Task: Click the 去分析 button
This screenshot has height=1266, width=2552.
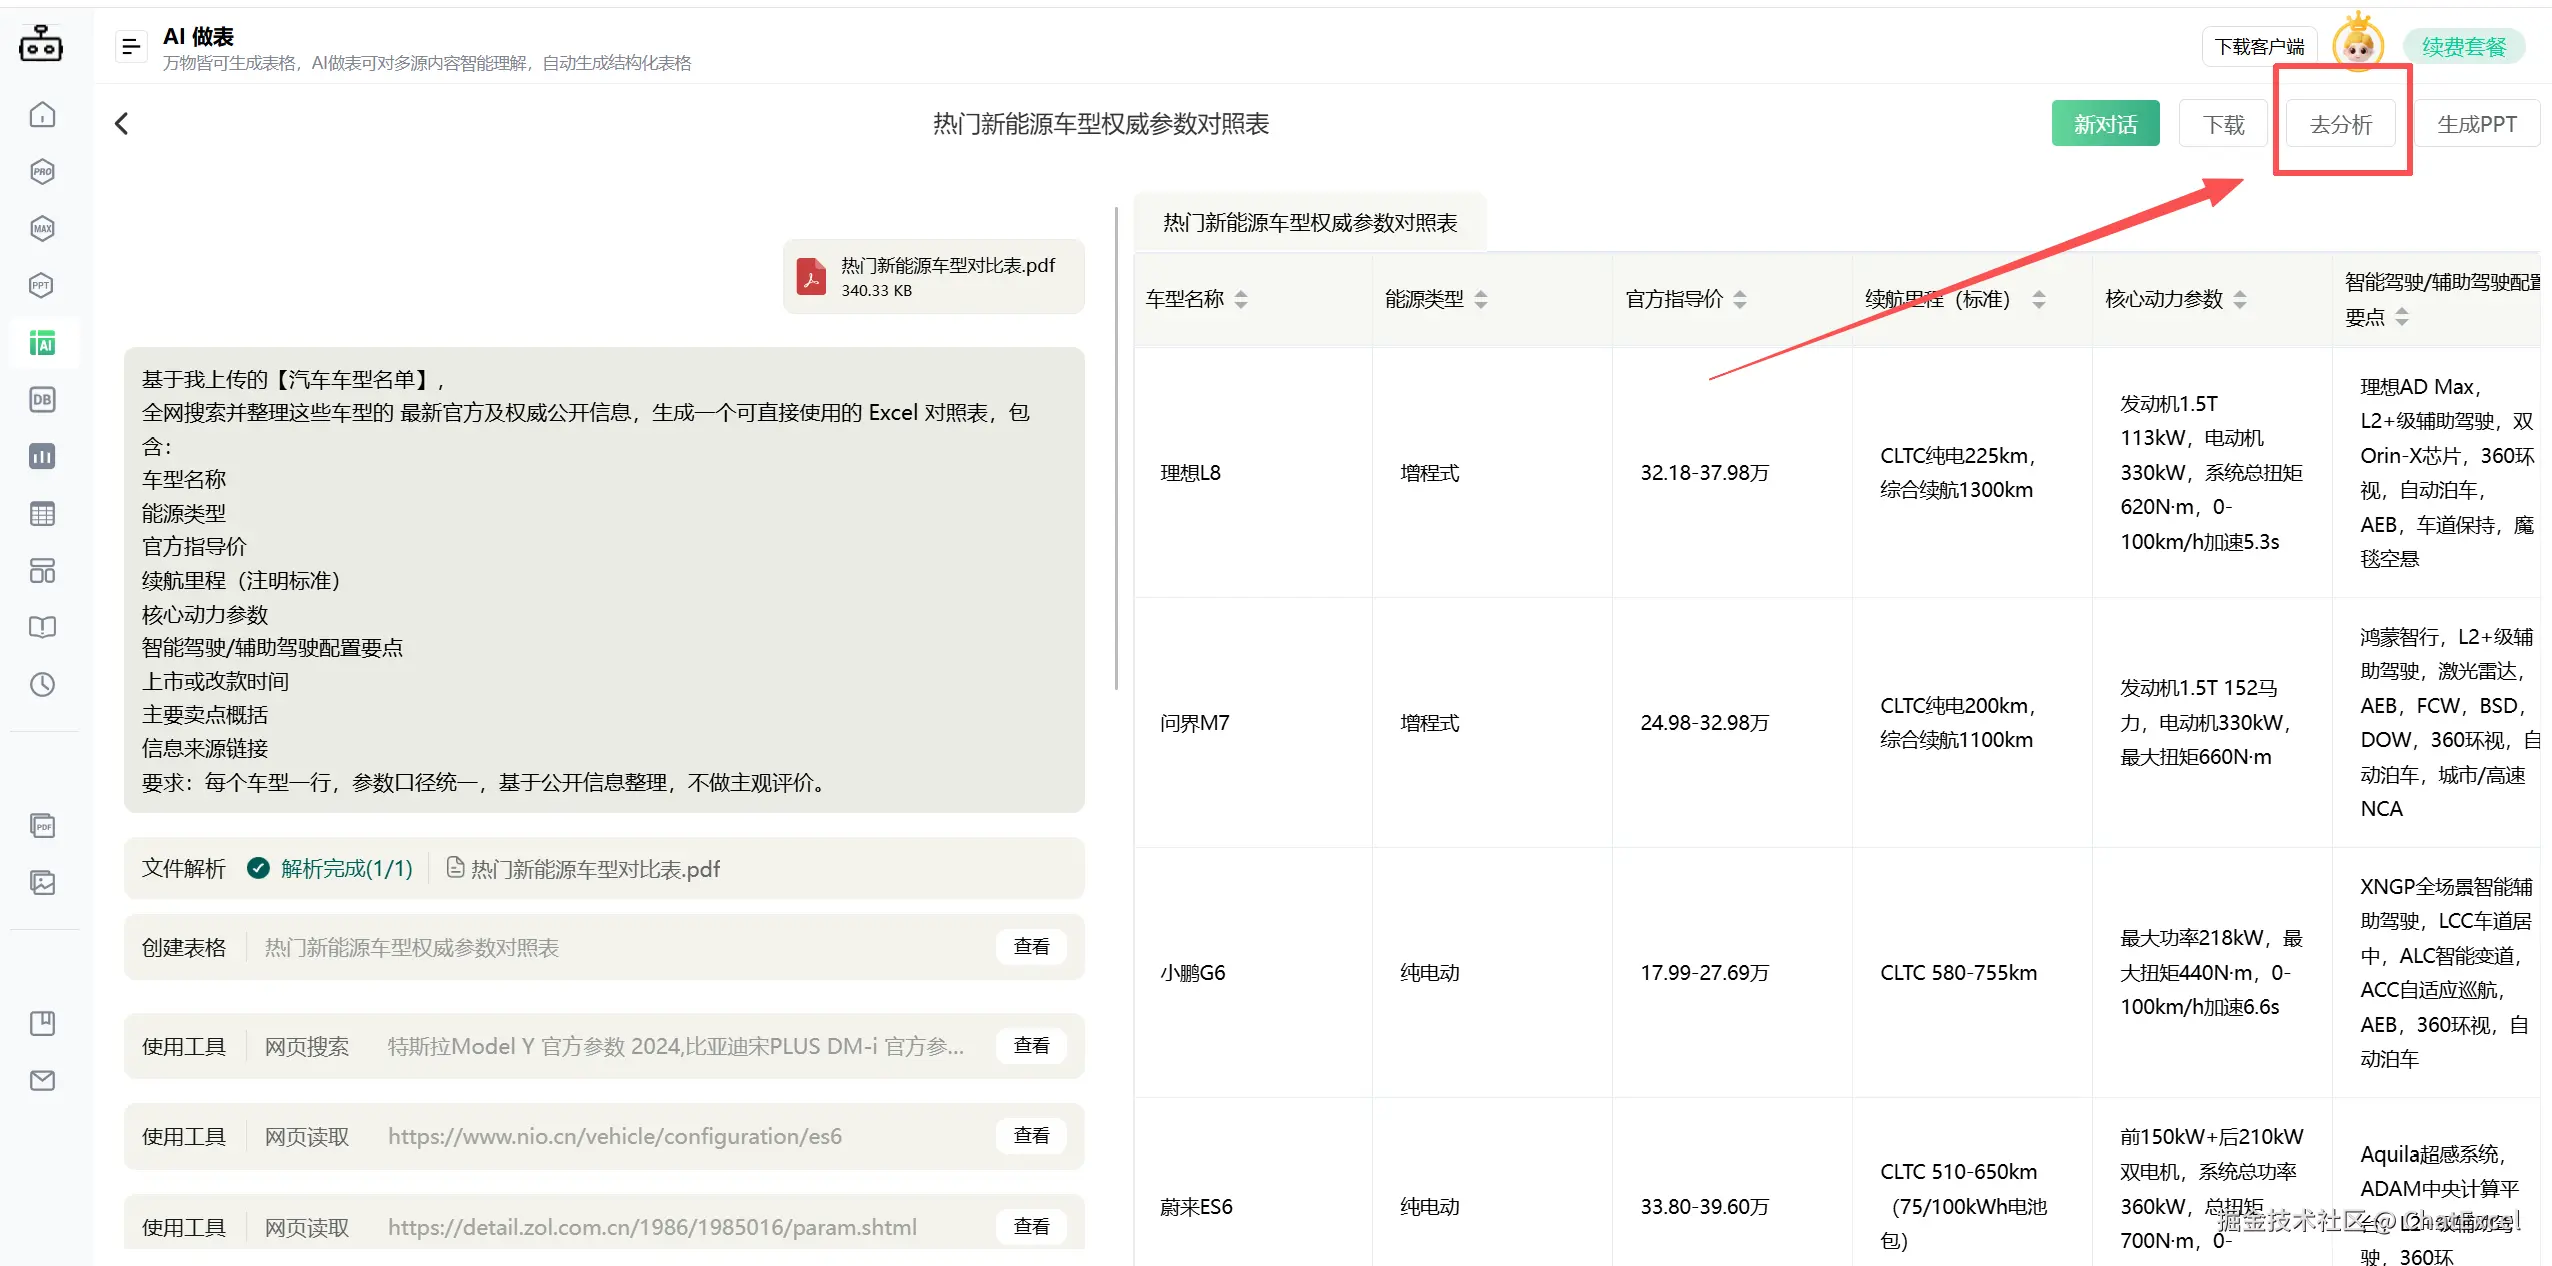Action: (2340, 124)
